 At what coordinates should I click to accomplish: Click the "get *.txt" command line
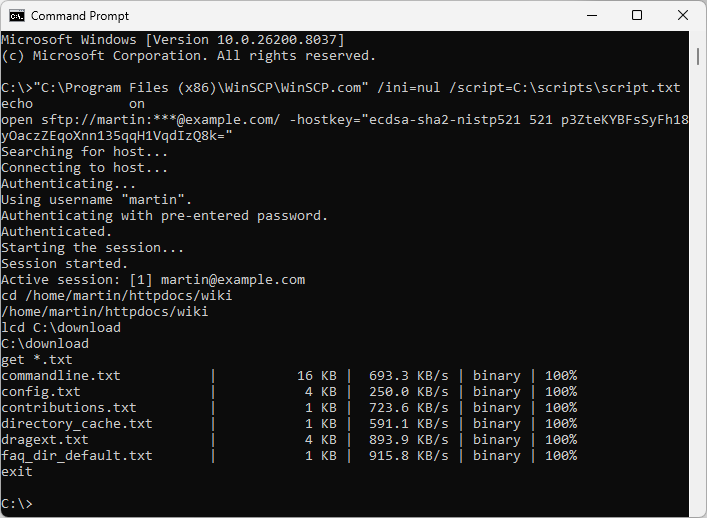(x=37, y=360)
